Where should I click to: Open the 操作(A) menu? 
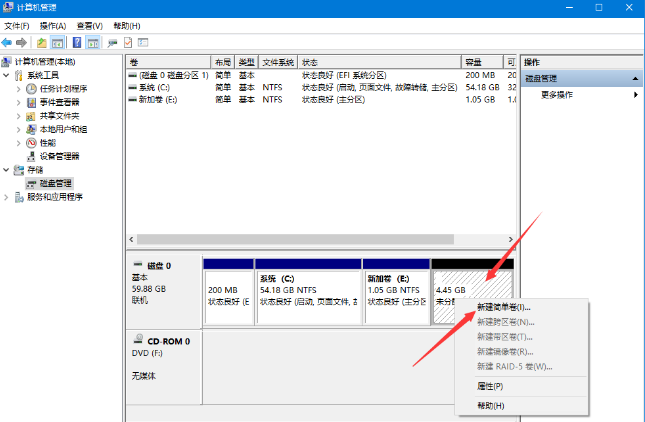[53, 25]
